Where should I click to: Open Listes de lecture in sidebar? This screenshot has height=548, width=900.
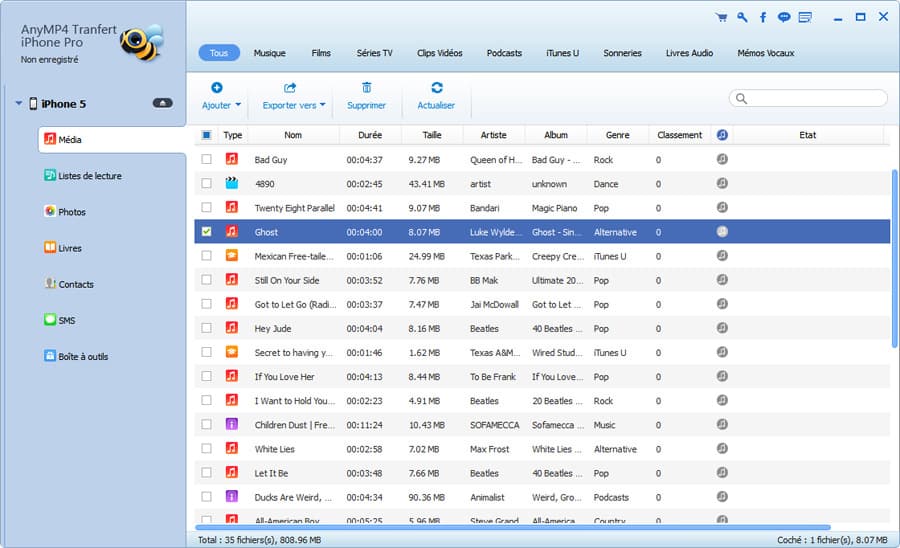[83, 176]
